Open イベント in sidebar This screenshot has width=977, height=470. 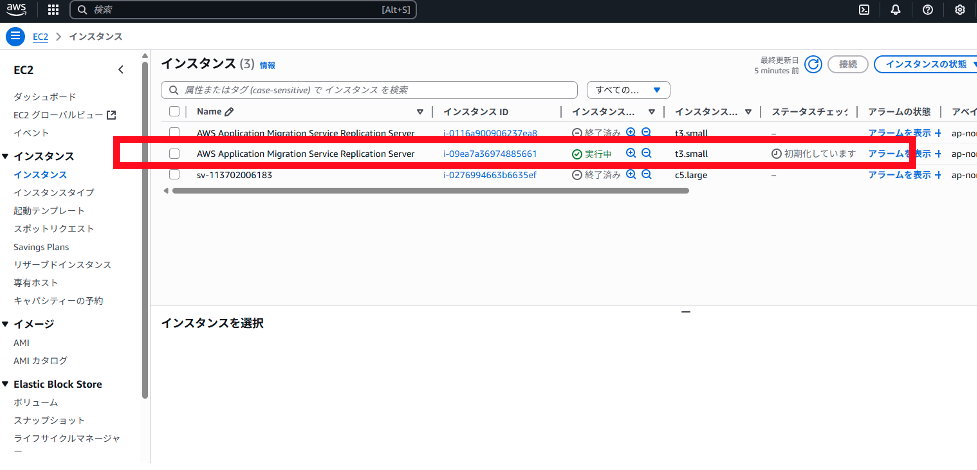31,133
